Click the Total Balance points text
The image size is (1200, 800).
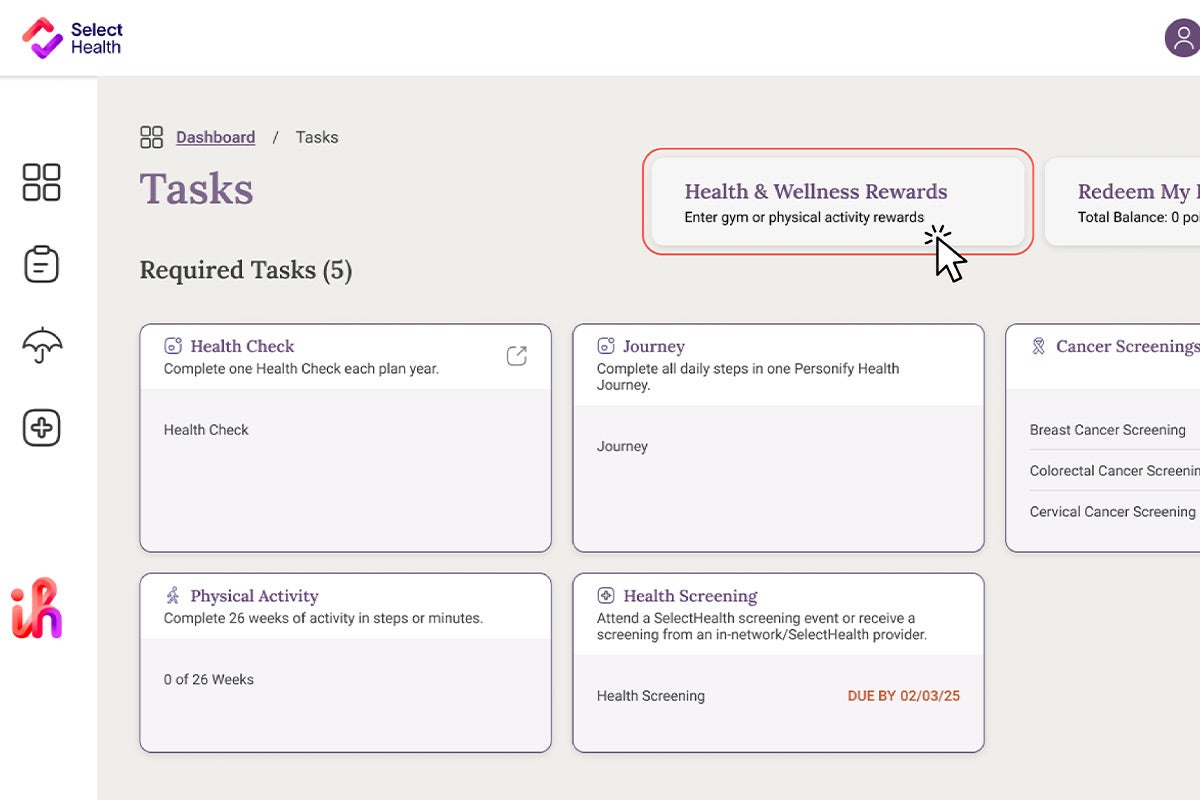(x=1139, y=217)
